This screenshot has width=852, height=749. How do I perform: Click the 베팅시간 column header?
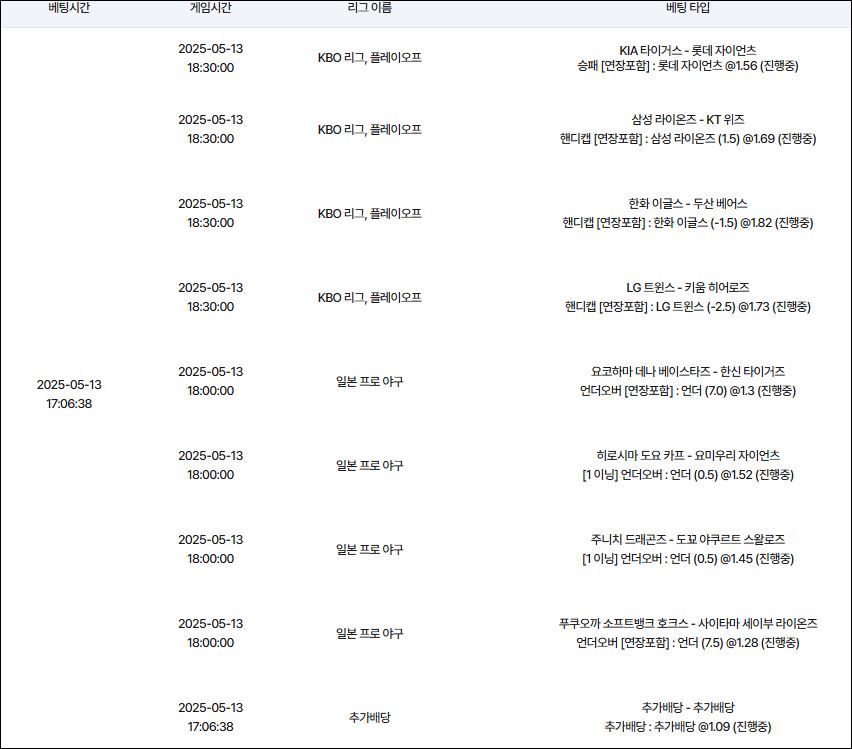[x=72, y=8]
